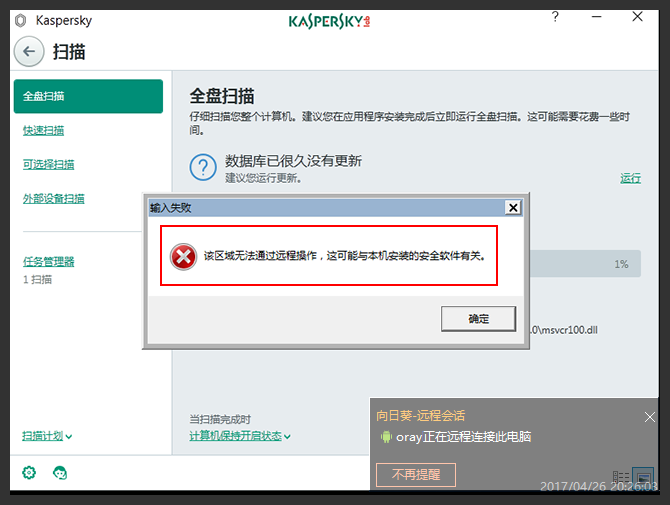This screenshot has height=505, width=670.
Task: Open support via the face icon
Action: [60, 473]
